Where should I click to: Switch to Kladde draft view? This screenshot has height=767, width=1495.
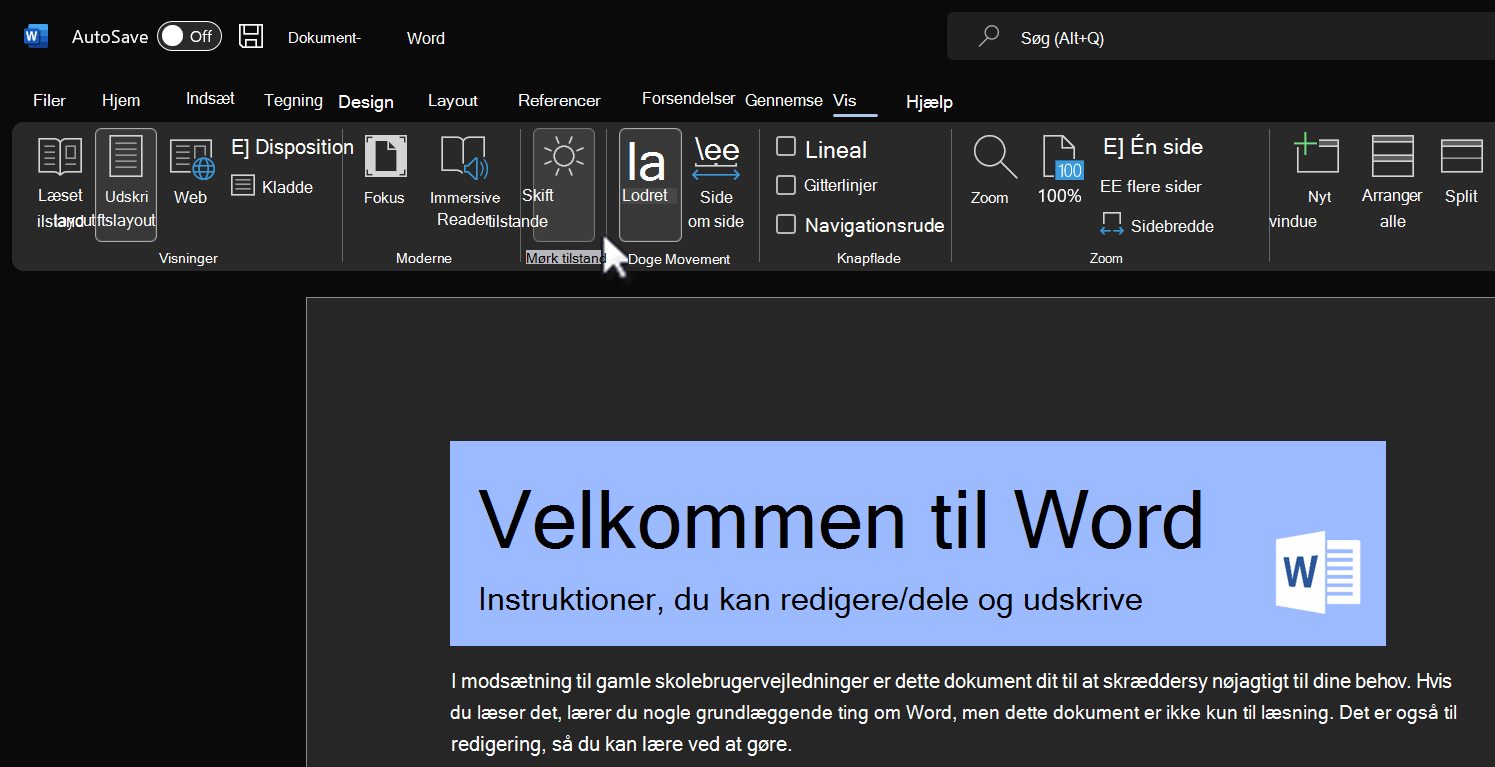click(x=272, y=187)
